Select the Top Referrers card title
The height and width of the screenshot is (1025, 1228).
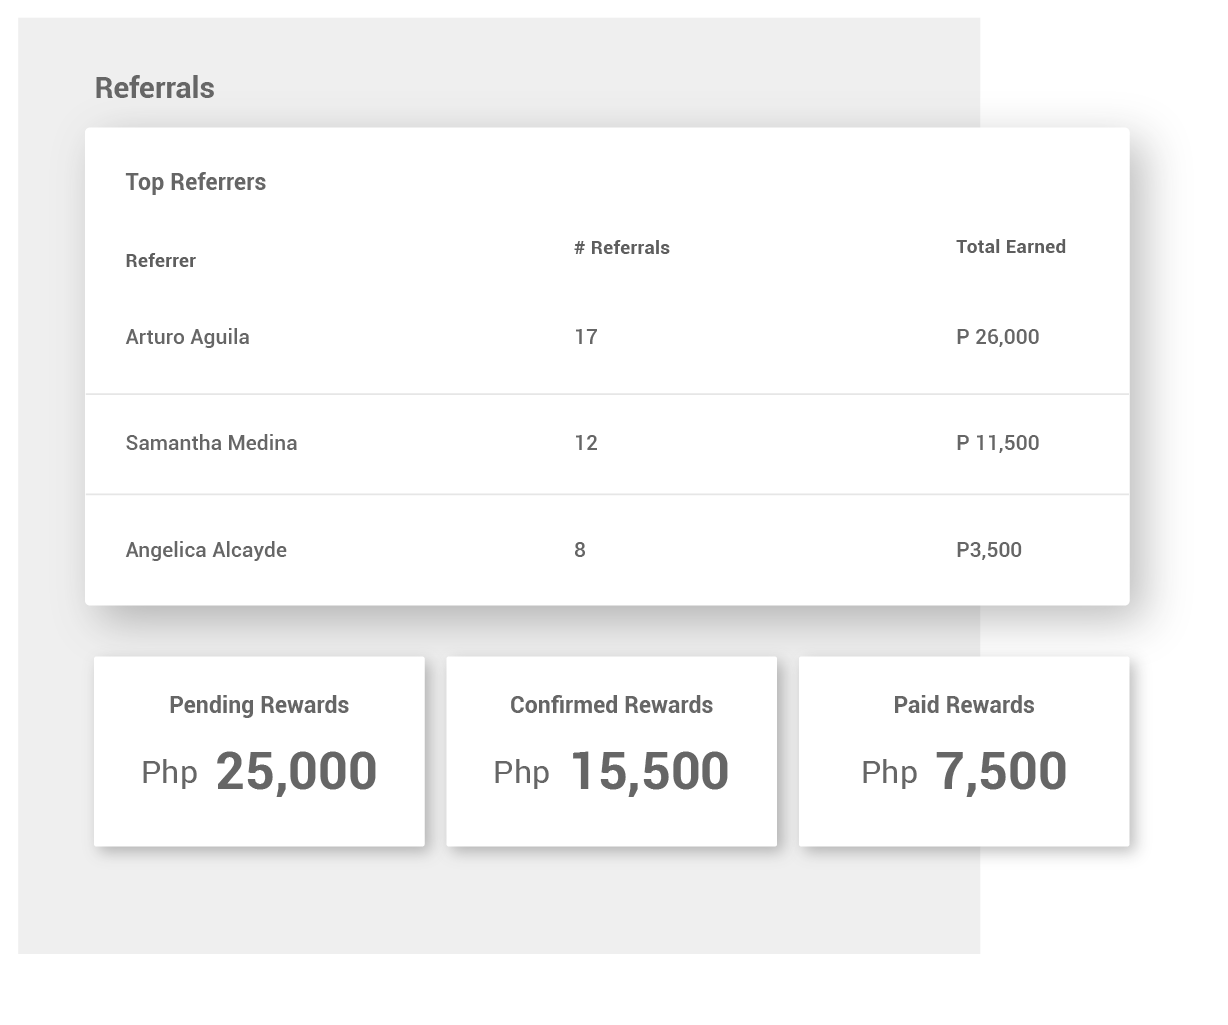(196, 182)
